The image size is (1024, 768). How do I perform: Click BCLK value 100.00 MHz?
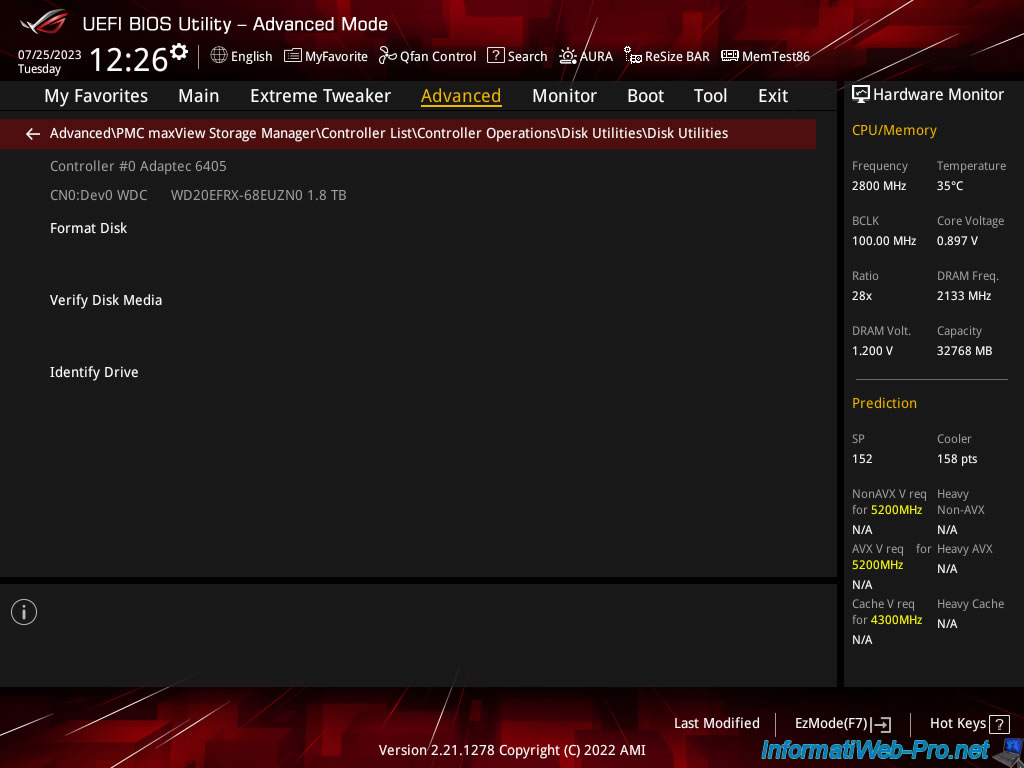click(x=884, y=241)
